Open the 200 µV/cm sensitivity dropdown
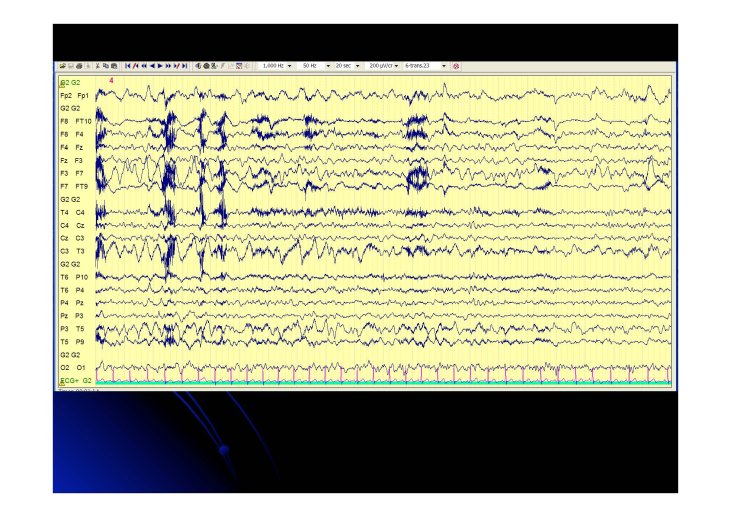 tap(396, 66)
